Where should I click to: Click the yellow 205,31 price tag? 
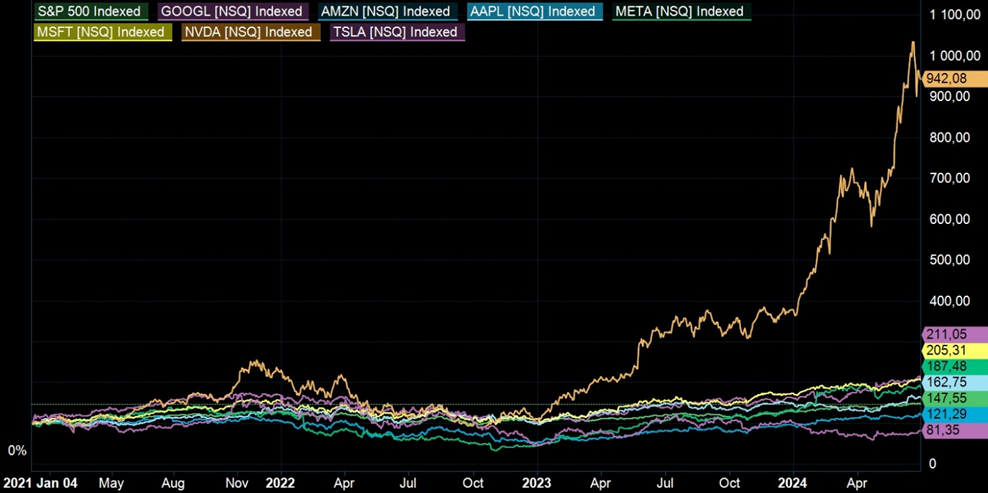click(x=951, y=350)
